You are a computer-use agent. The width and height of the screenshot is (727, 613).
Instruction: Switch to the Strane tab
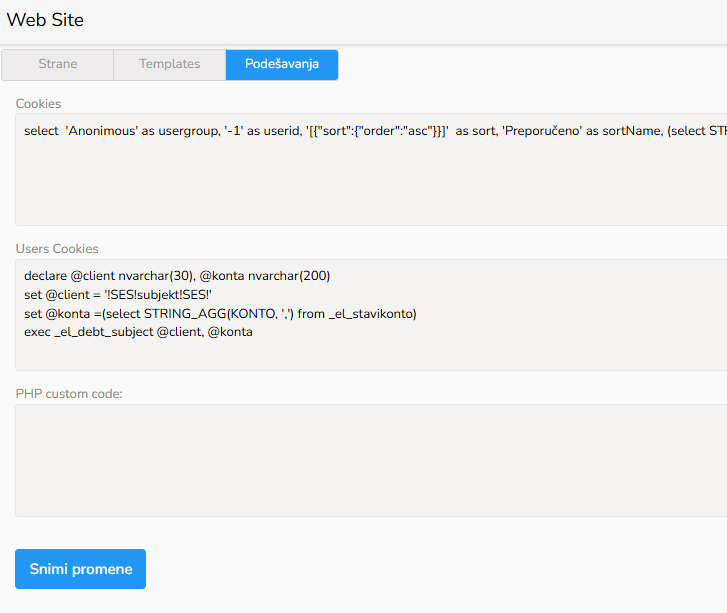pyautogui.click(x=58, y=64)
